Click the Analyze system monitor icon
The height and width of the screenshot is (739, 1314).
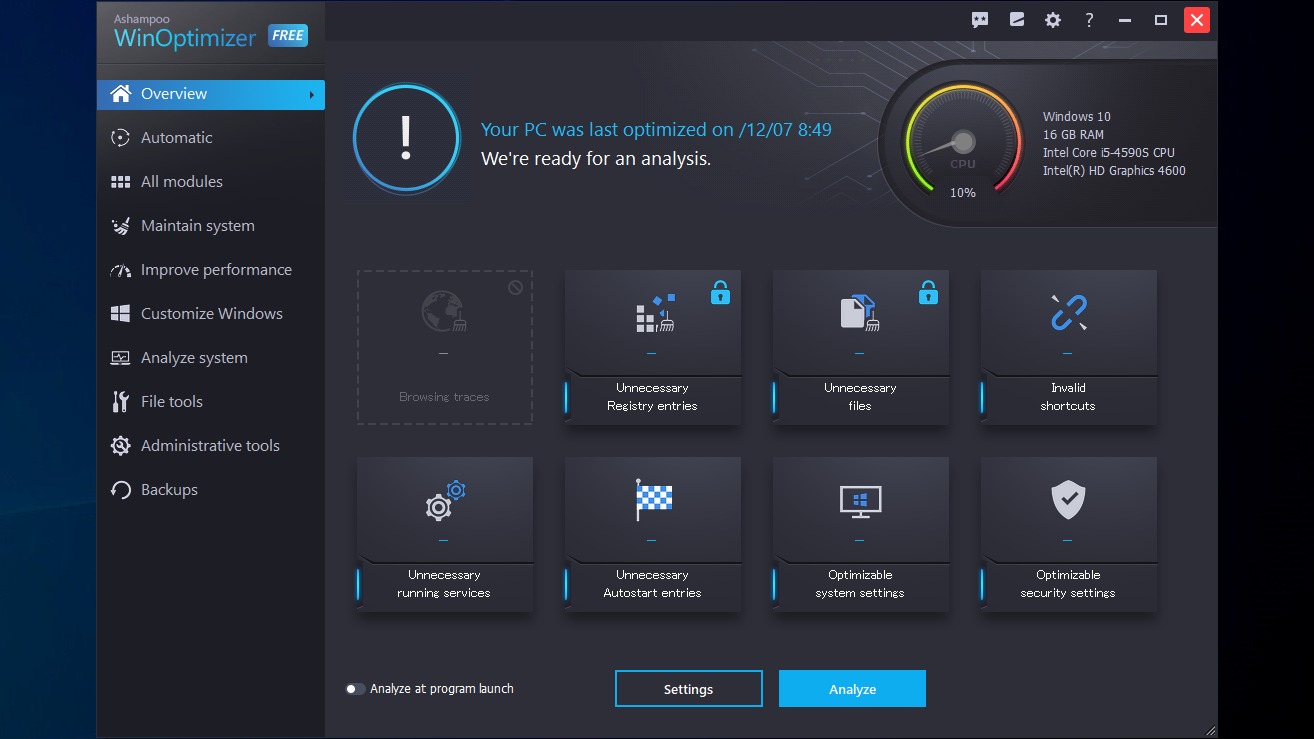tap(121, 358)
